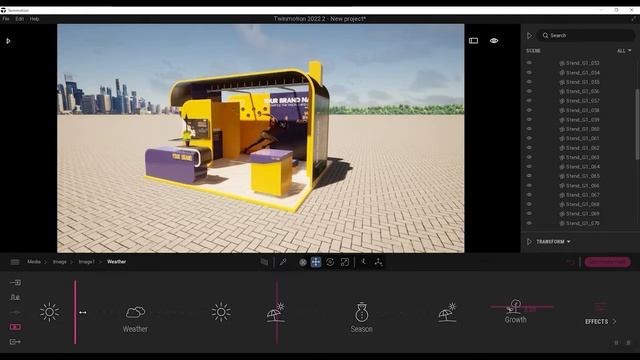Open the Export sidebar tab
640x360 pixels.
click(x=15, y=342)
